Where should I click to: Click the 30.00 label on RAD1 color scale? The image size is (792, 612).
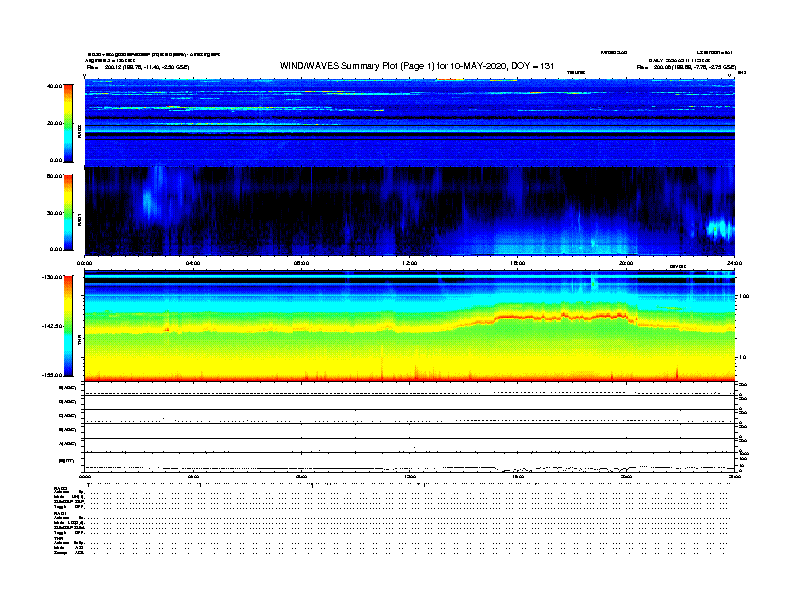(x=55, y=213)
